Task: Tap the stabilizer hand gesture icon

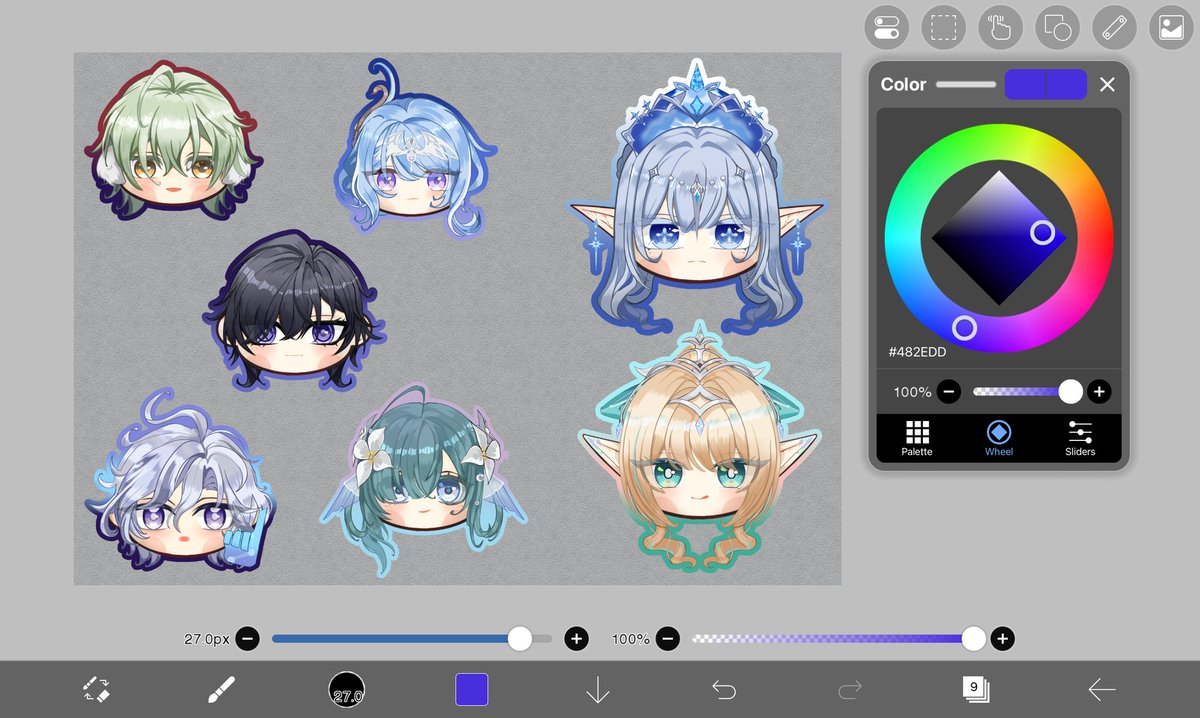Action: click(1000, 27)
